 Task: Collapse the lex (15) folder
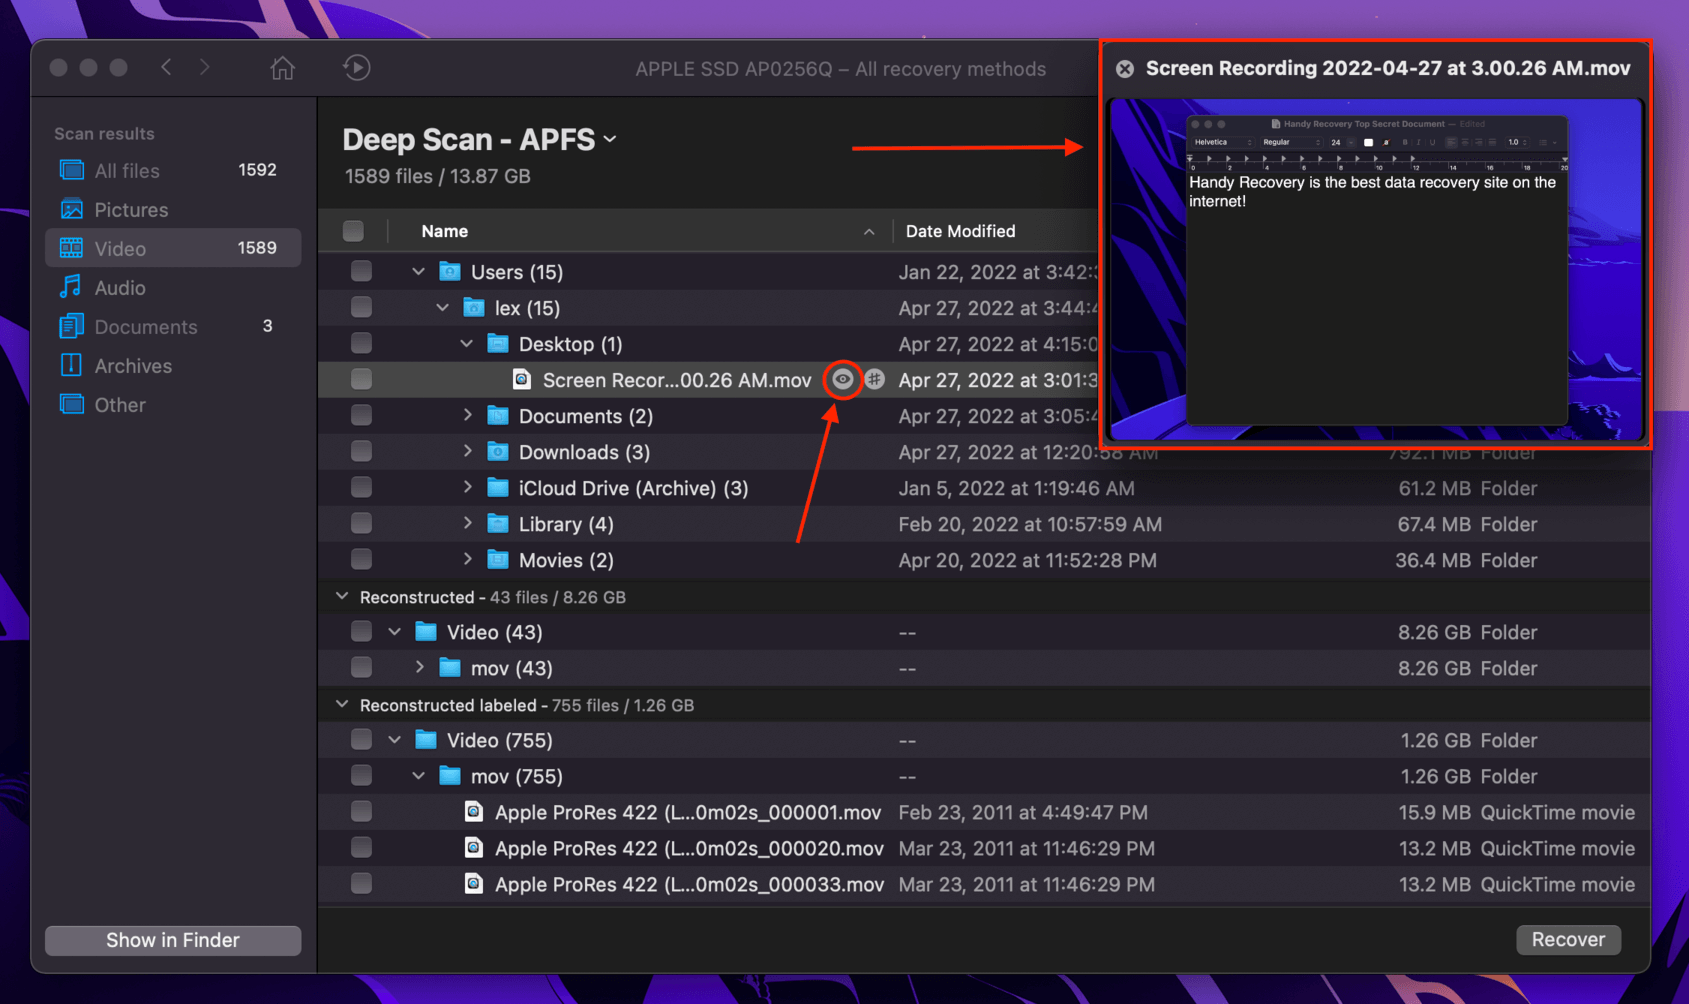coord(443,308)
